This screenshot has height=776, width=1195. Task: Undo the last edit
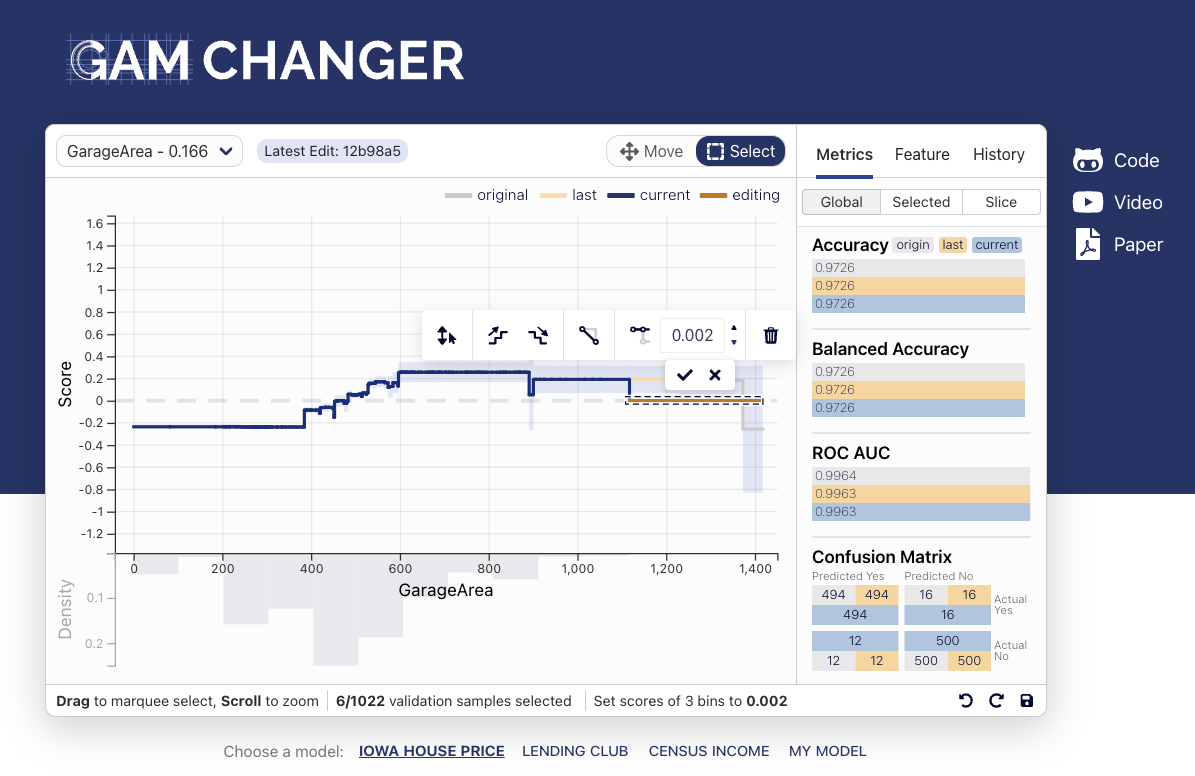click(965, 701)
